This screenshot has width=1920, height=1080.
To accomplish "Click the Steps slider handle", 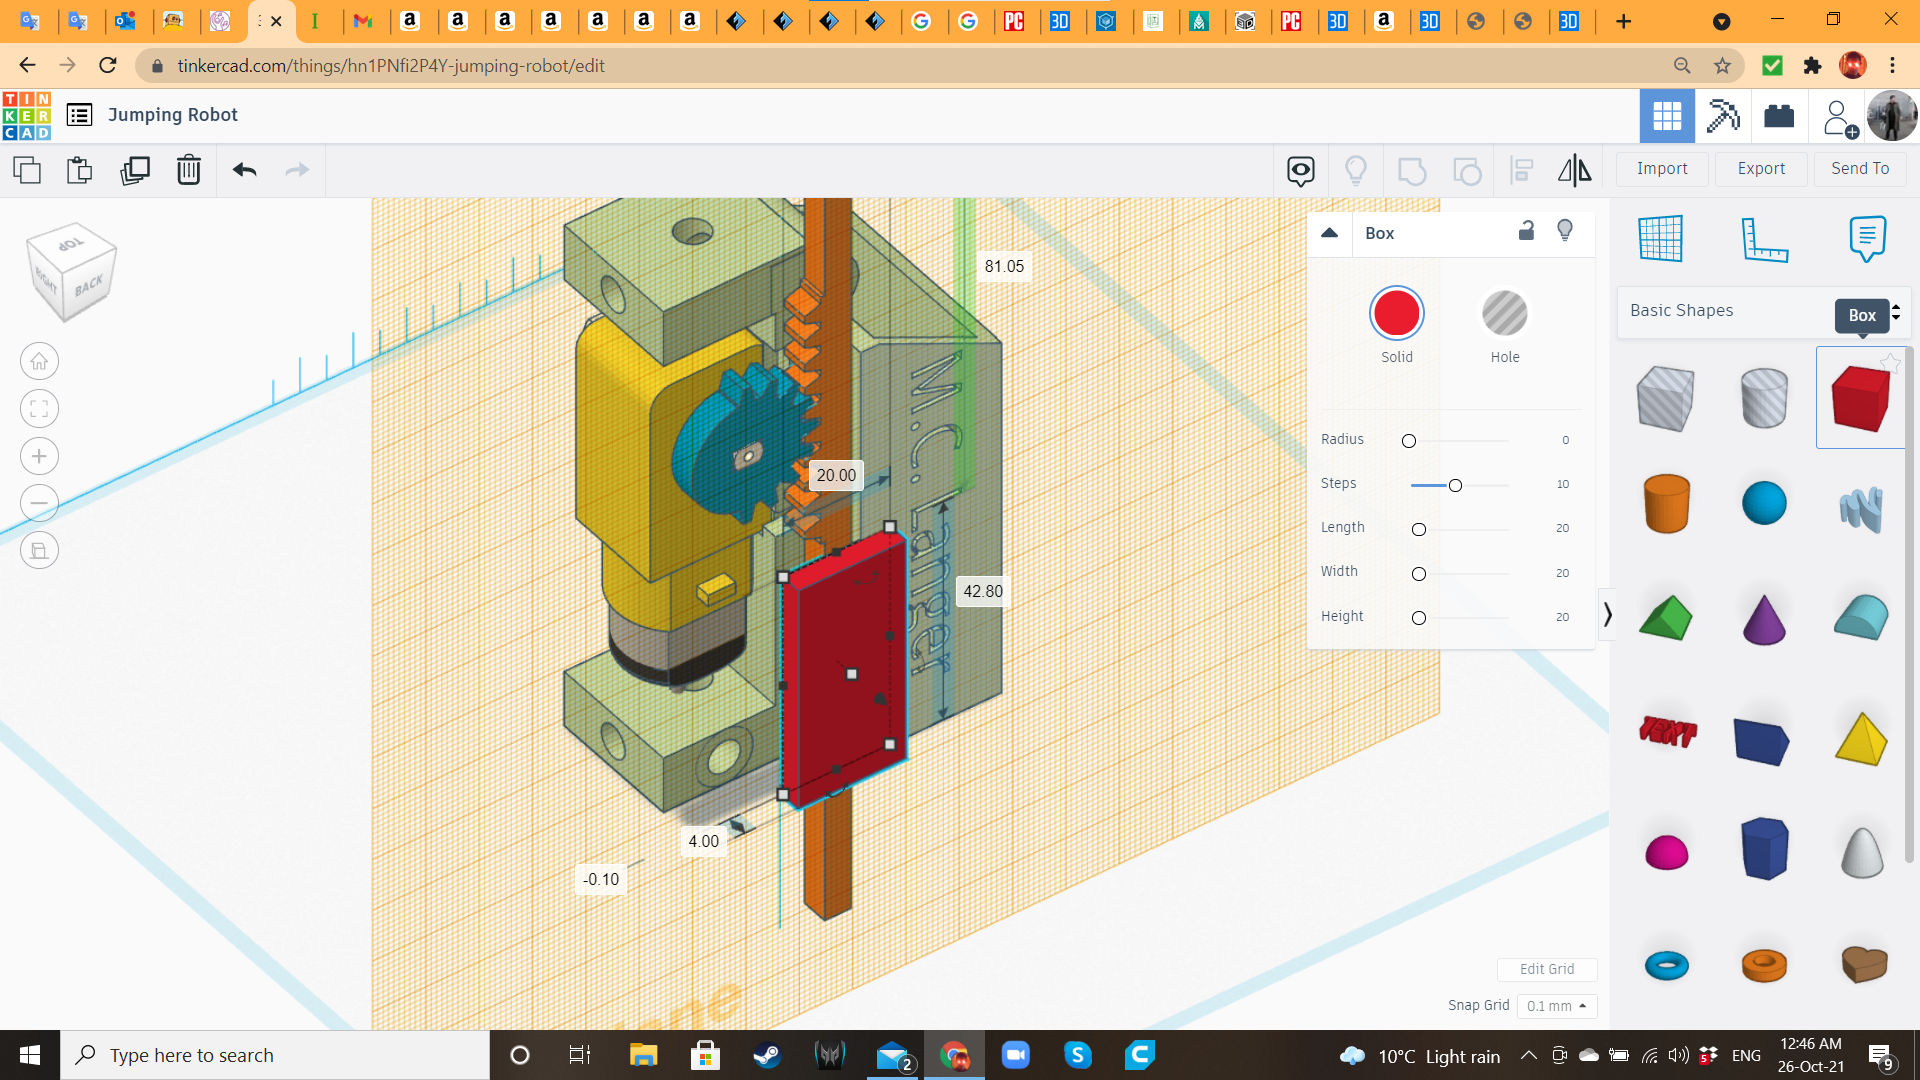I will (1455, 485).
